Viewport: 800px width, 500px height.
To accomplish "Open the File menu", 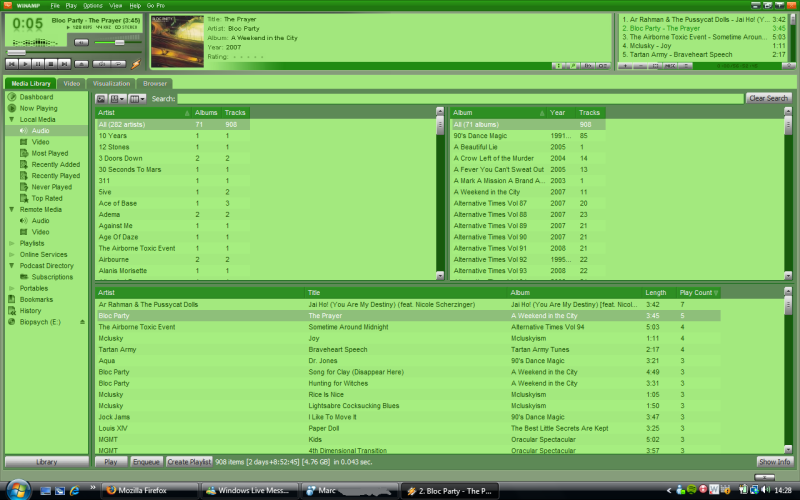I will [55, 6].
